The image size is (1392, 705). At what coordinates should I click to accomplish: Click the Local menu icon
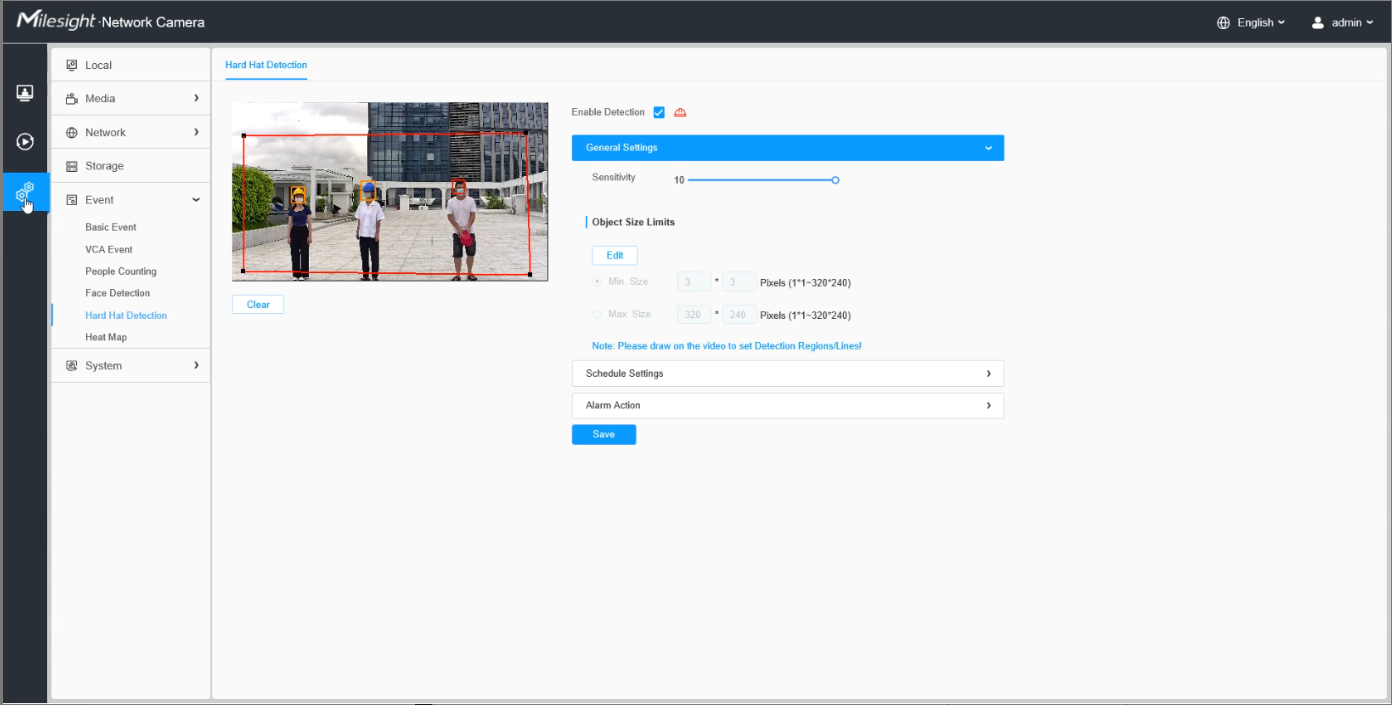pos(71,65)
